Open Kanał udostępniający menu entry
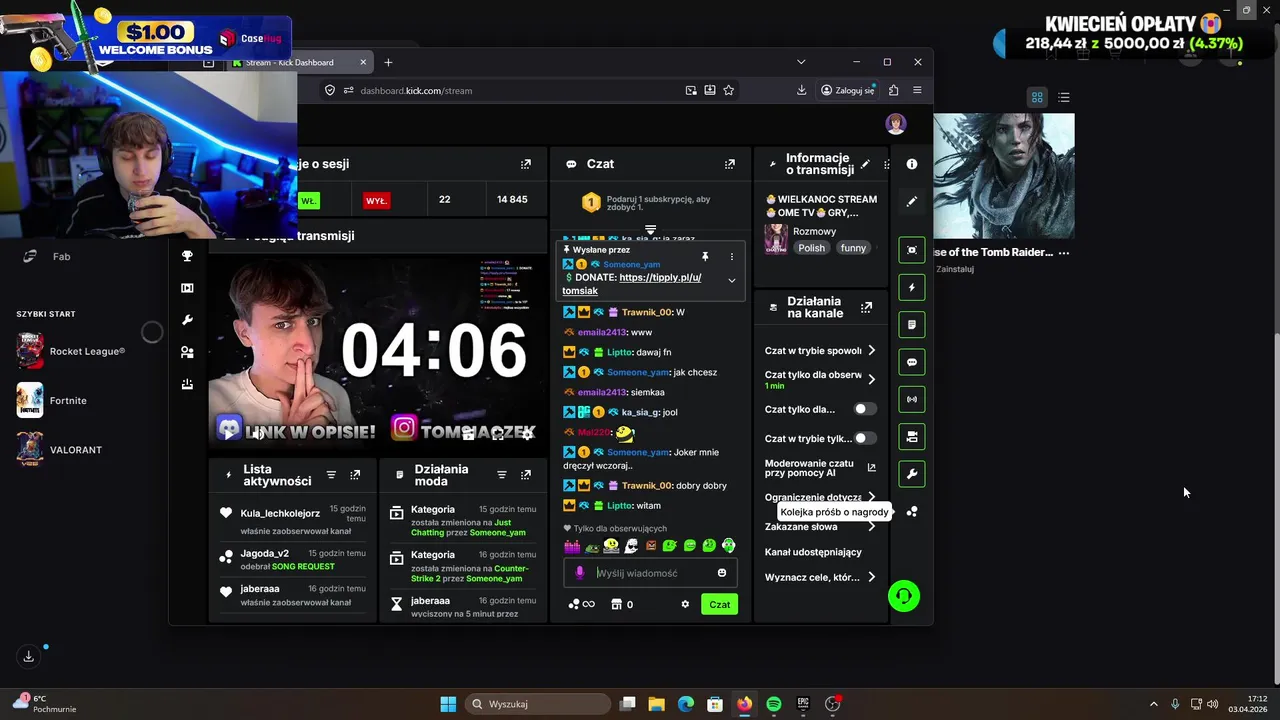 (x=813, y=552)
